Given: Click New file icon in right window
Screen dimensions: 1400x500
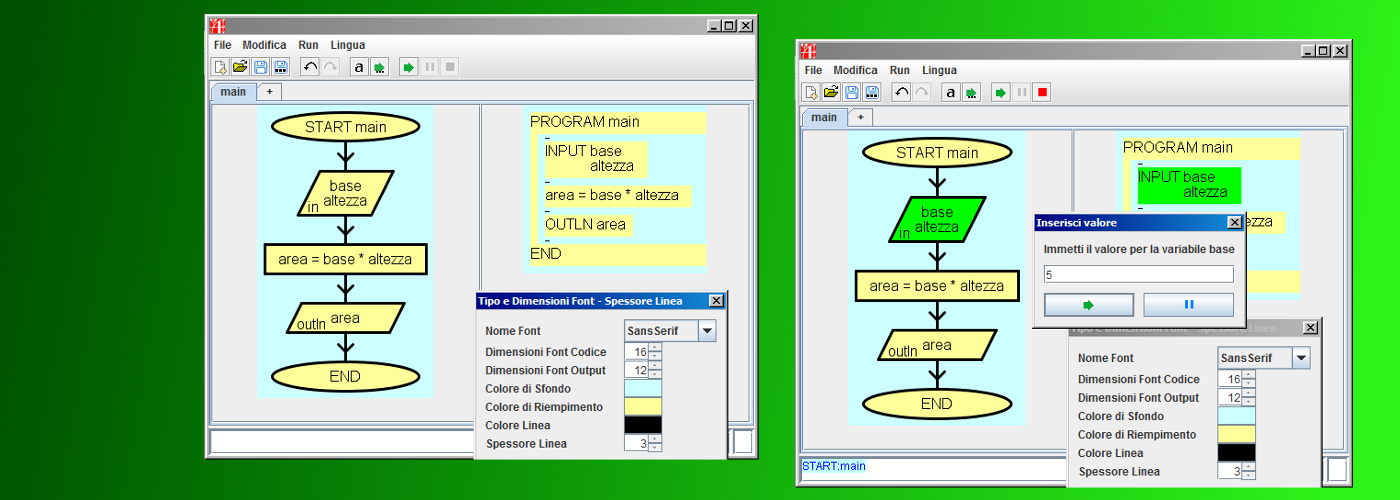Looking at the screenshot, I should pos(812,92).
